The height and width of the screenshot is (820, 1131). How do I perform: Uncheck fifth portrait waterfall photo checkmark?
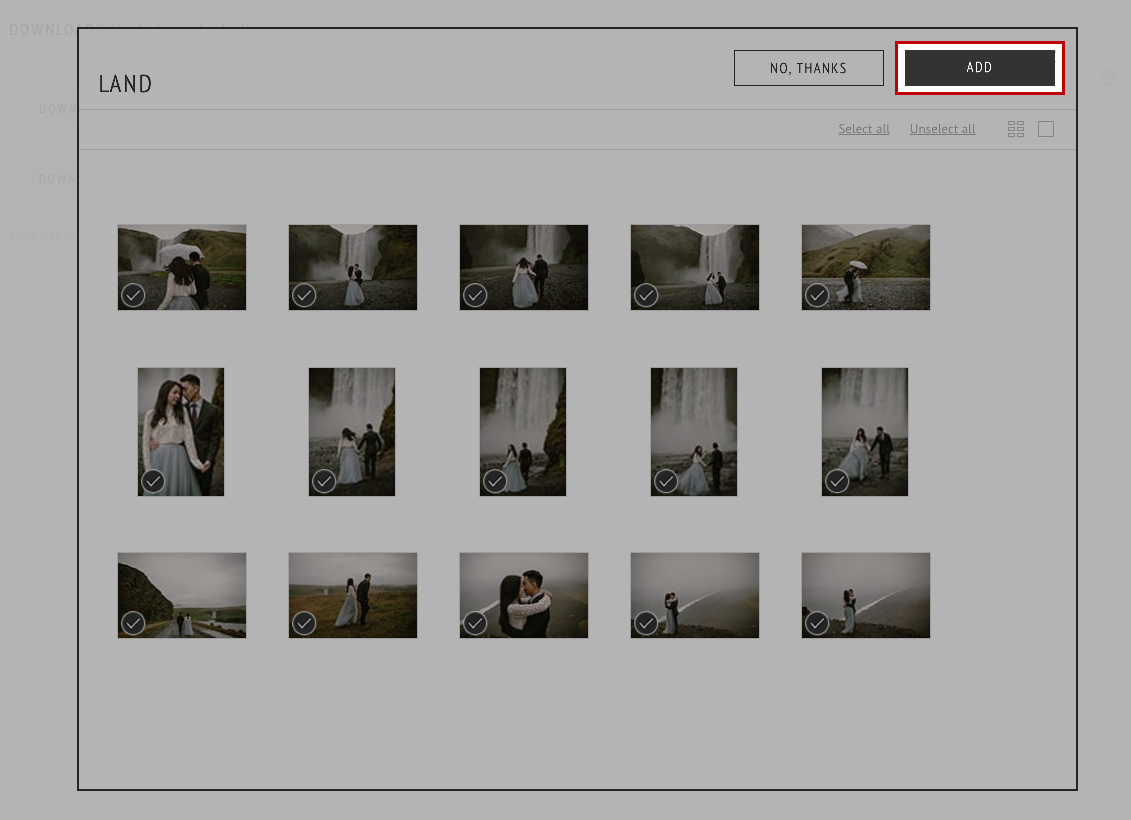[837, 481]
